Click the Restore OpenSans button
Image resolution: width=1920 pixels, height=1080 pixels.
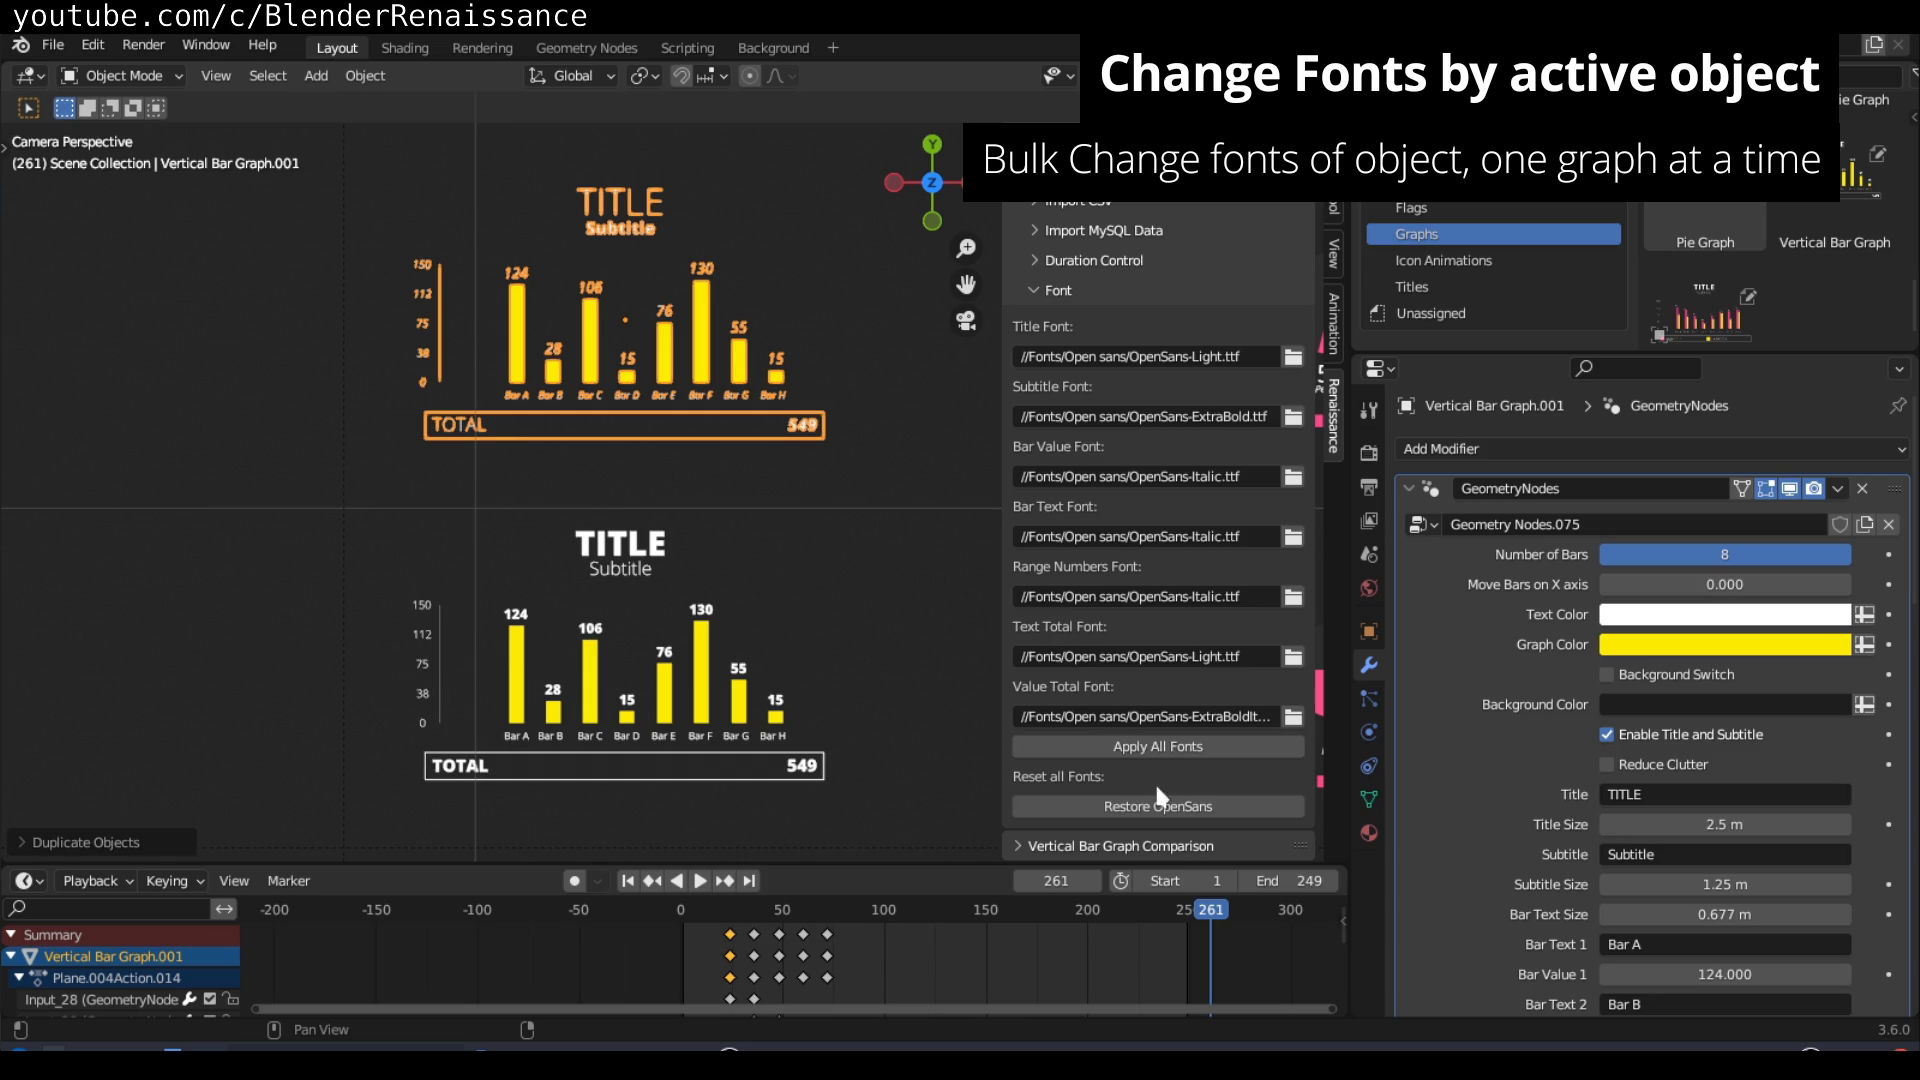pyautogui.click(x=1157, y=806)
